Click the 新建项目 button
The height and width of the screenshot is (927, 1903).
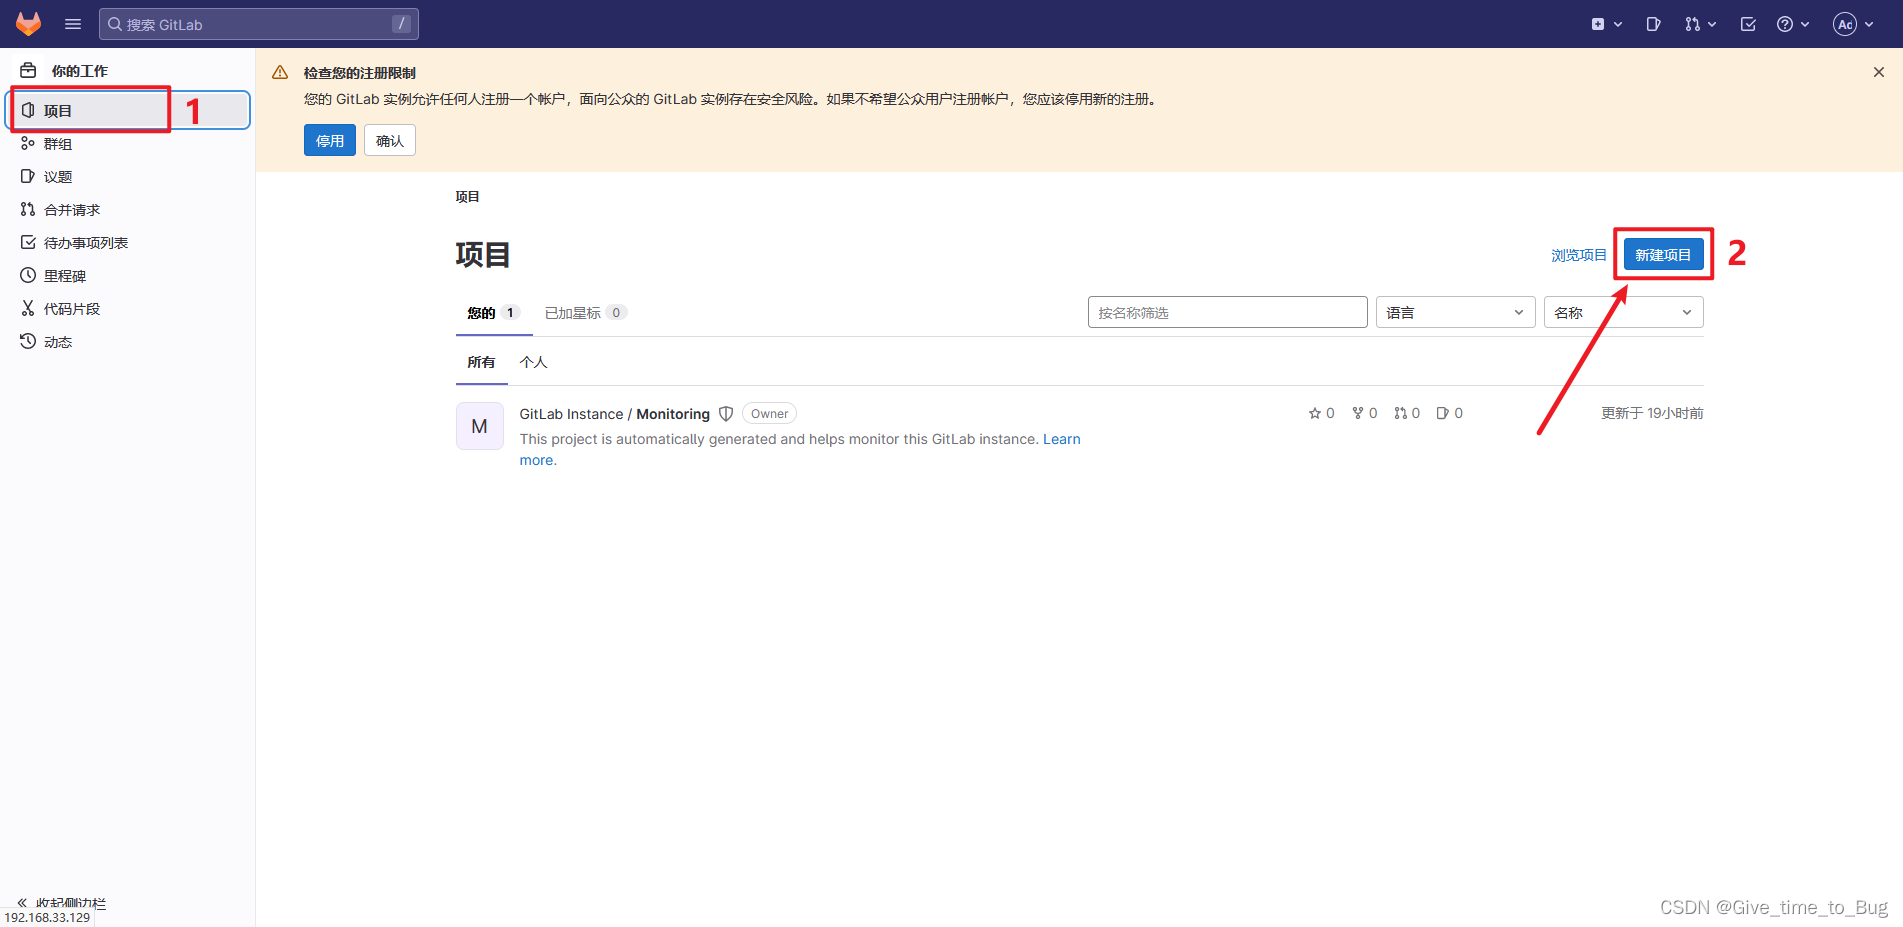coord(1663,255)
